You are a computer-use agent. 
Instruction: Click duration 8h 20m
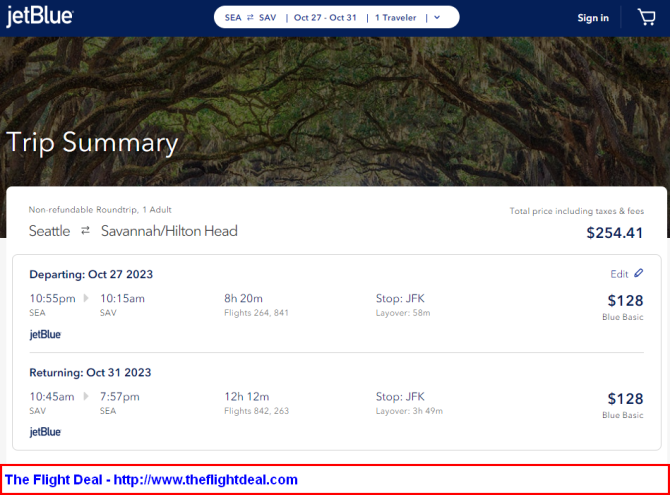[x=244, y=298]
